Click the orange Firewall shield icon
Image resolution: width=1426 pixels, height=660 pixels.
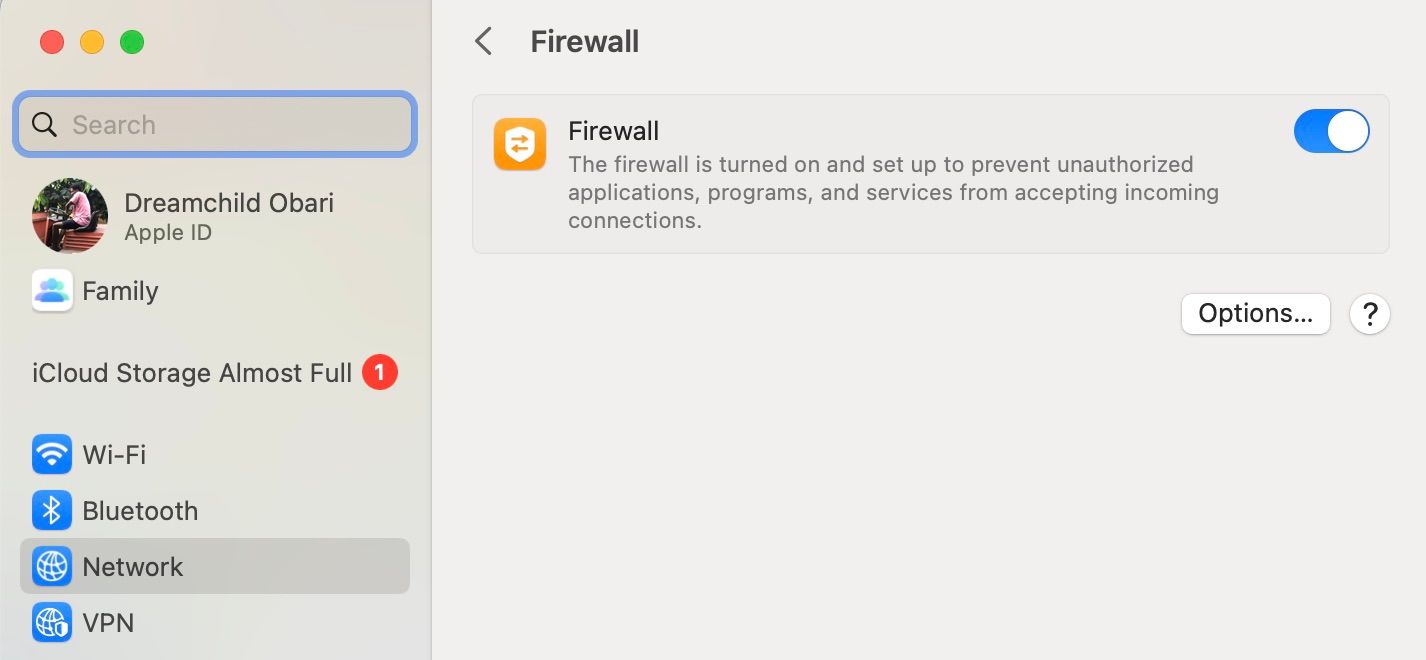520,145
